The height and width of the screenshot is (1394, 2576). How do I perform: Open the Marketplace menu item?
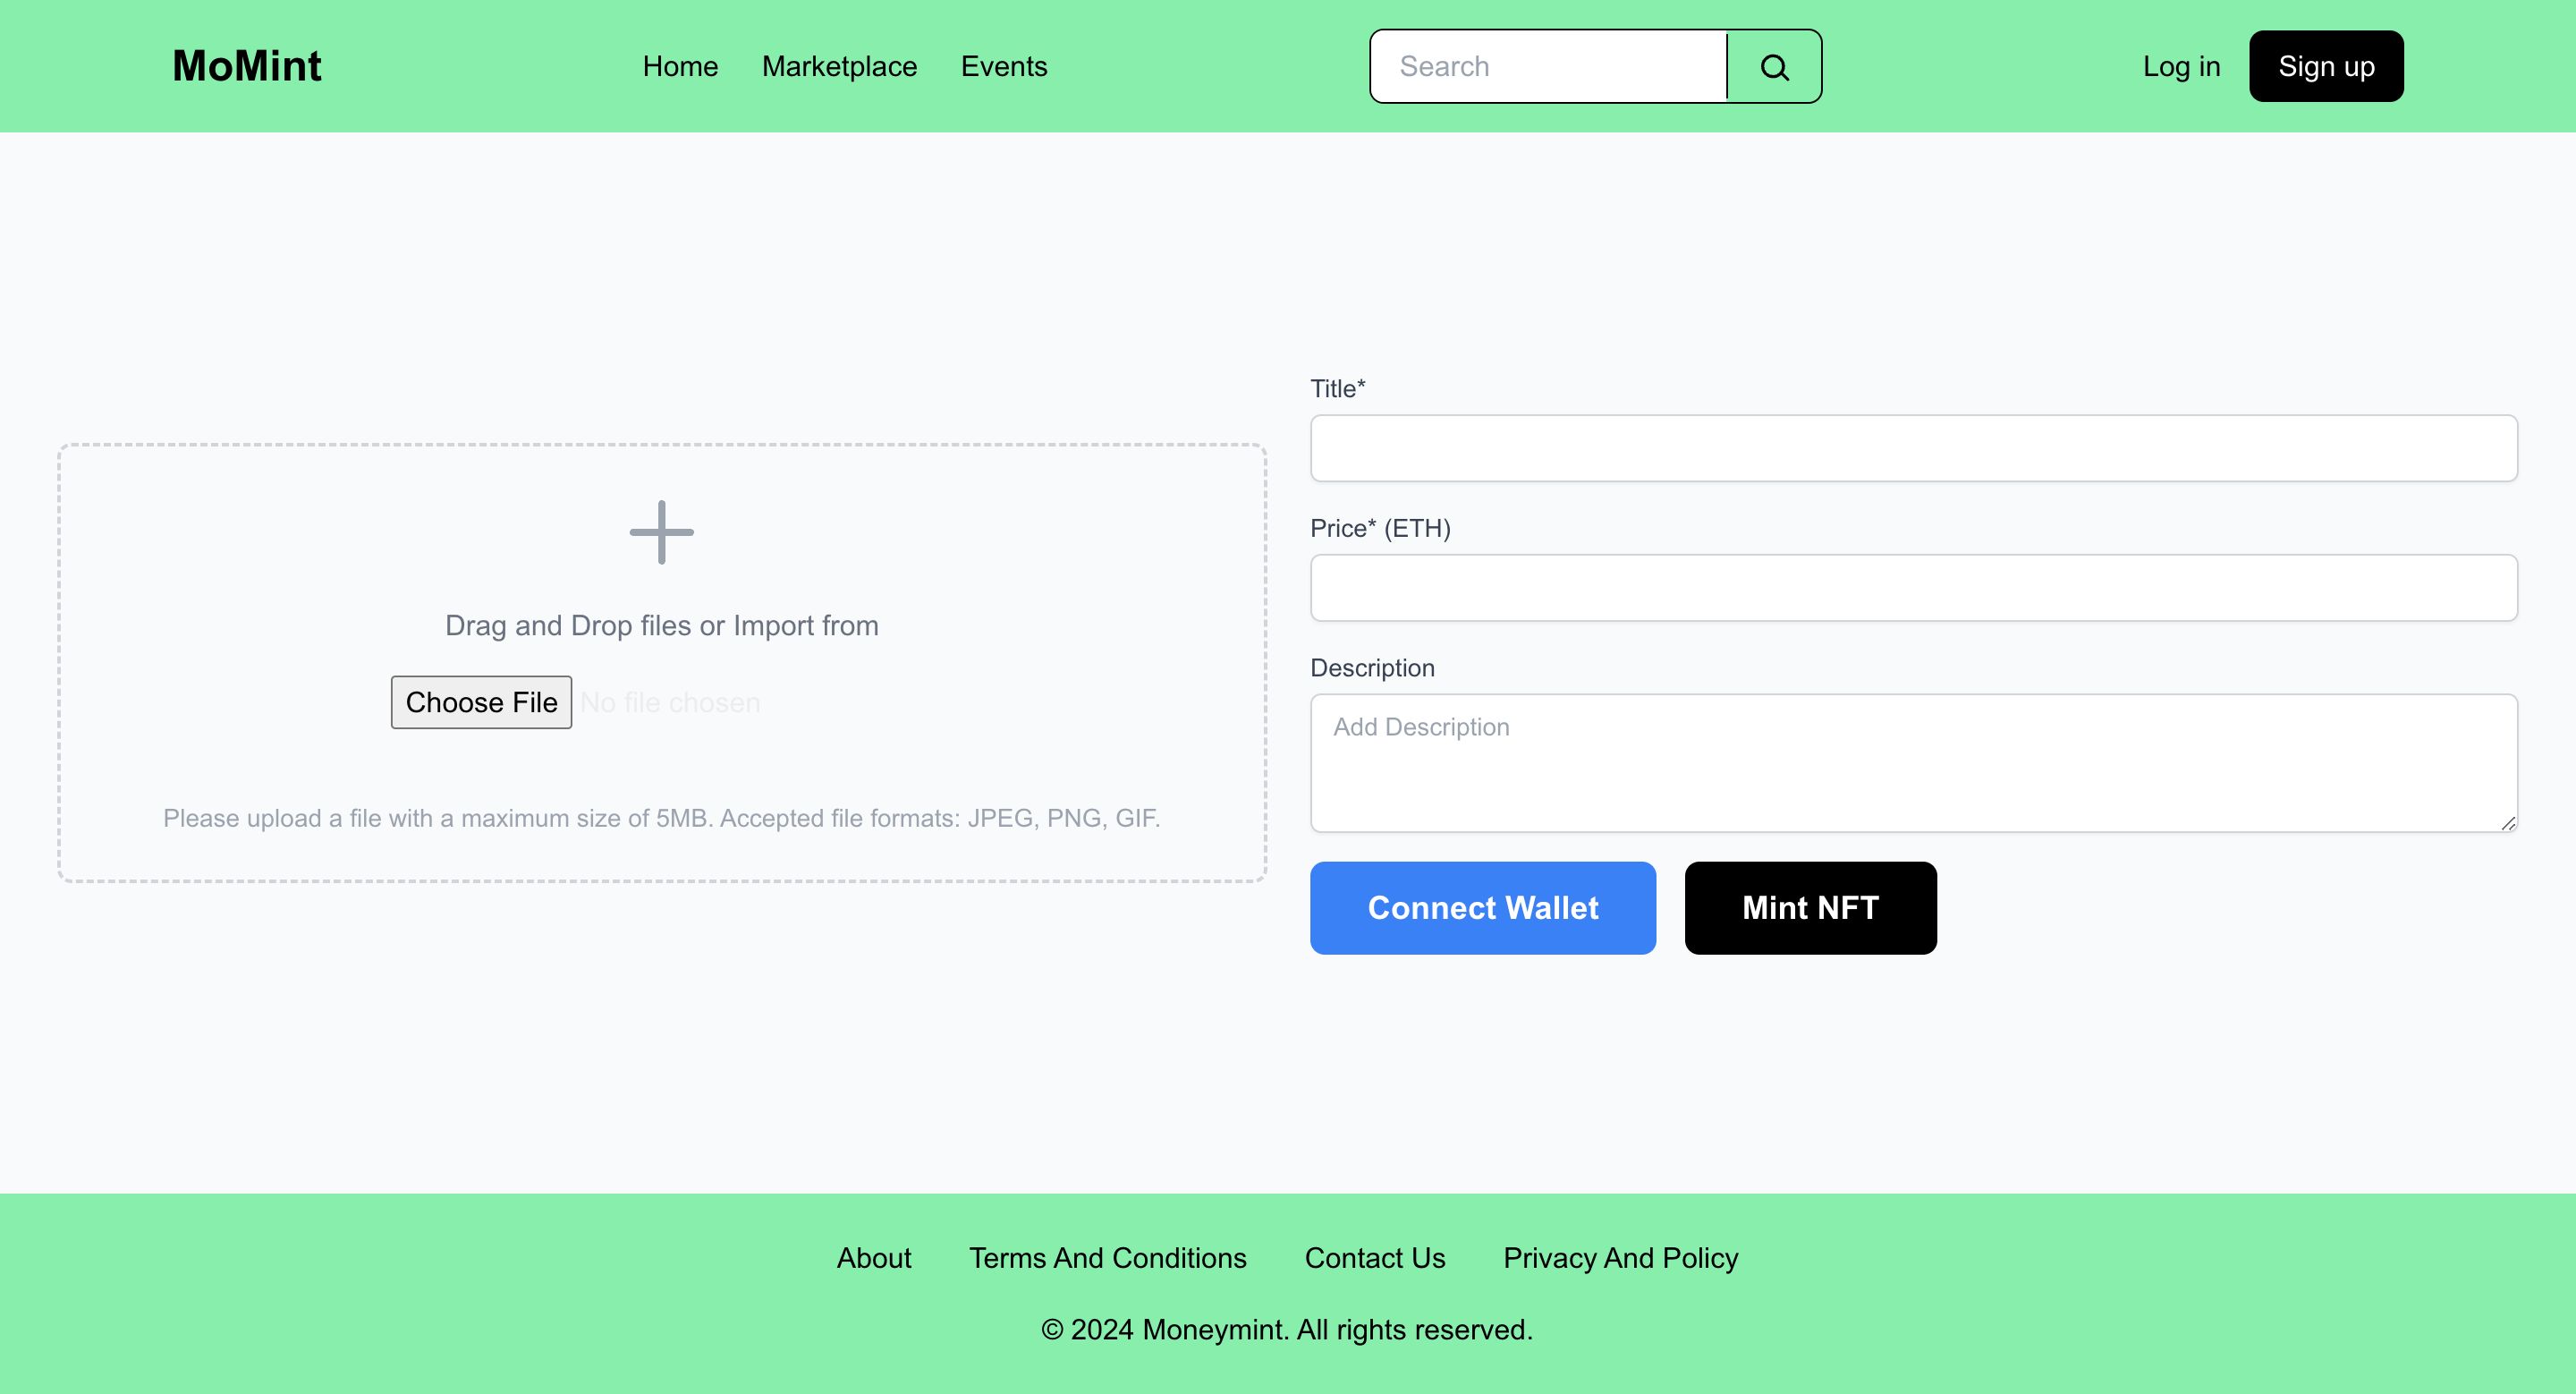[x=839, y=65]
